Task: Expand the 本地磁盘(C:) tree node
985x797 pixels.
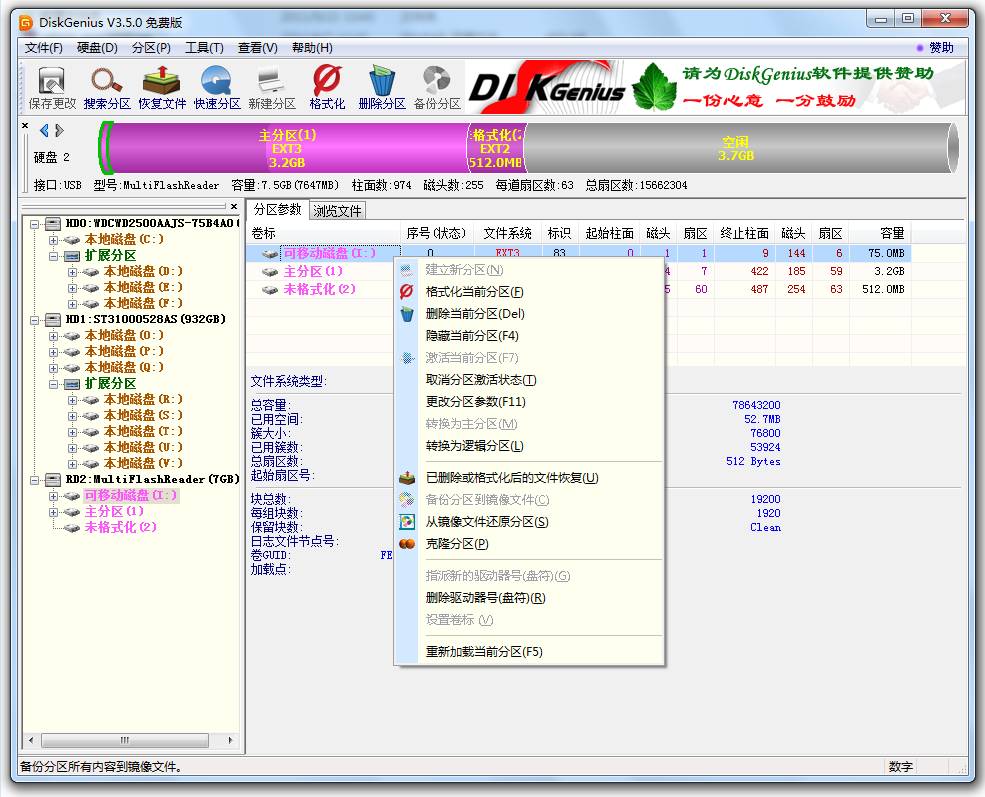Action: click(x=53, y=240)
